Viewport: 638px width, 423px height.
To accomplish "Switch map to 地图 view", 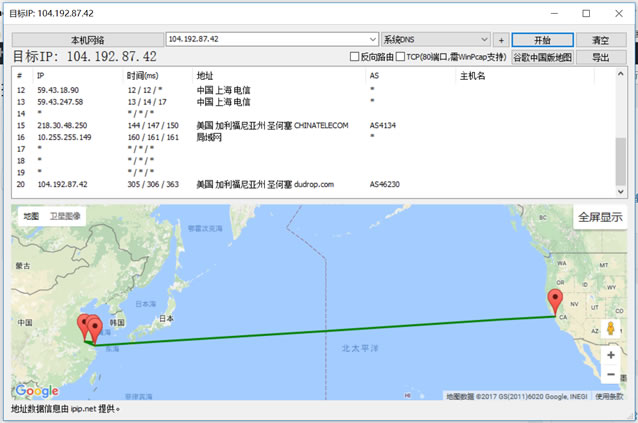I will (31, 216).
